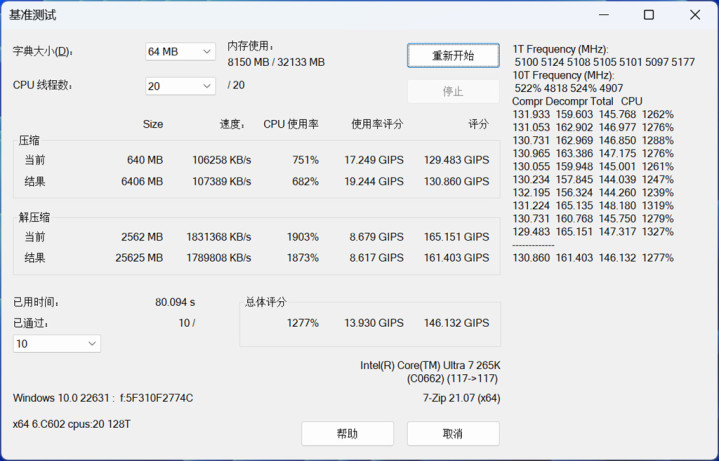Close the 基准测试 window
The width and height of the screenshot is (719, 461).
(695, 15)
